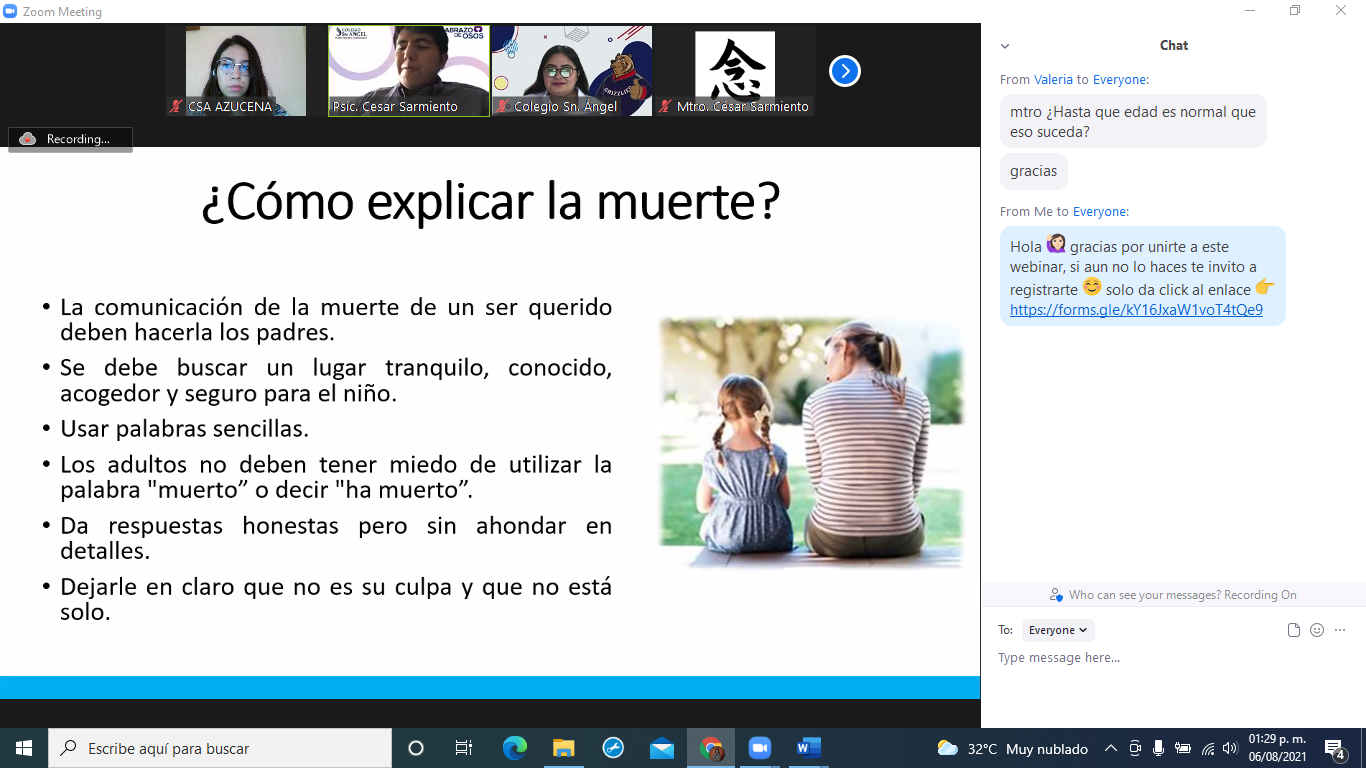
Task: Open the Everyone recipient dropdown
Action: coord(1058,630)
